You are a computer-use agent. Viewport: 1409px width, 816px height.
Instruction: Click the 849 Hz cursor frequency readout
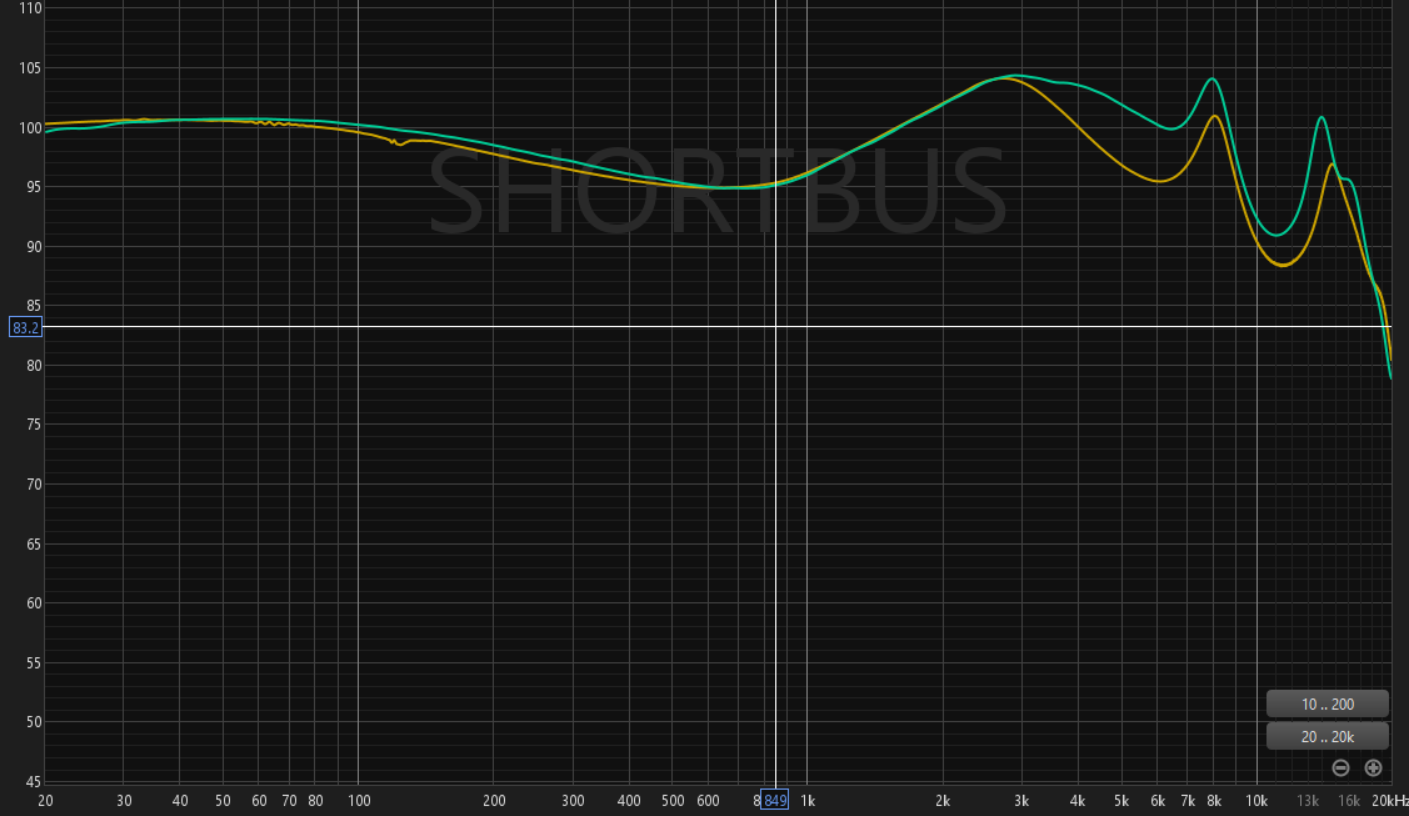tap(775, 800)
